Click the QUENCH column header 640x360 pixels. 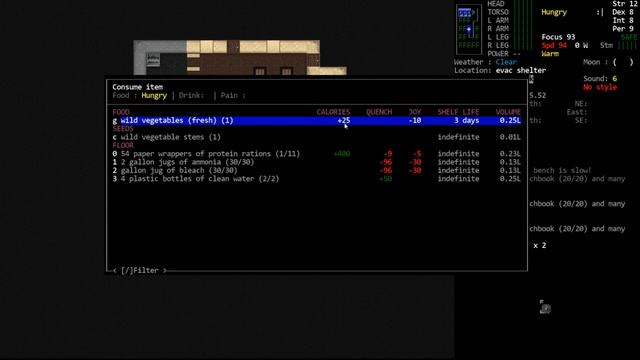[x=379, y=112]
